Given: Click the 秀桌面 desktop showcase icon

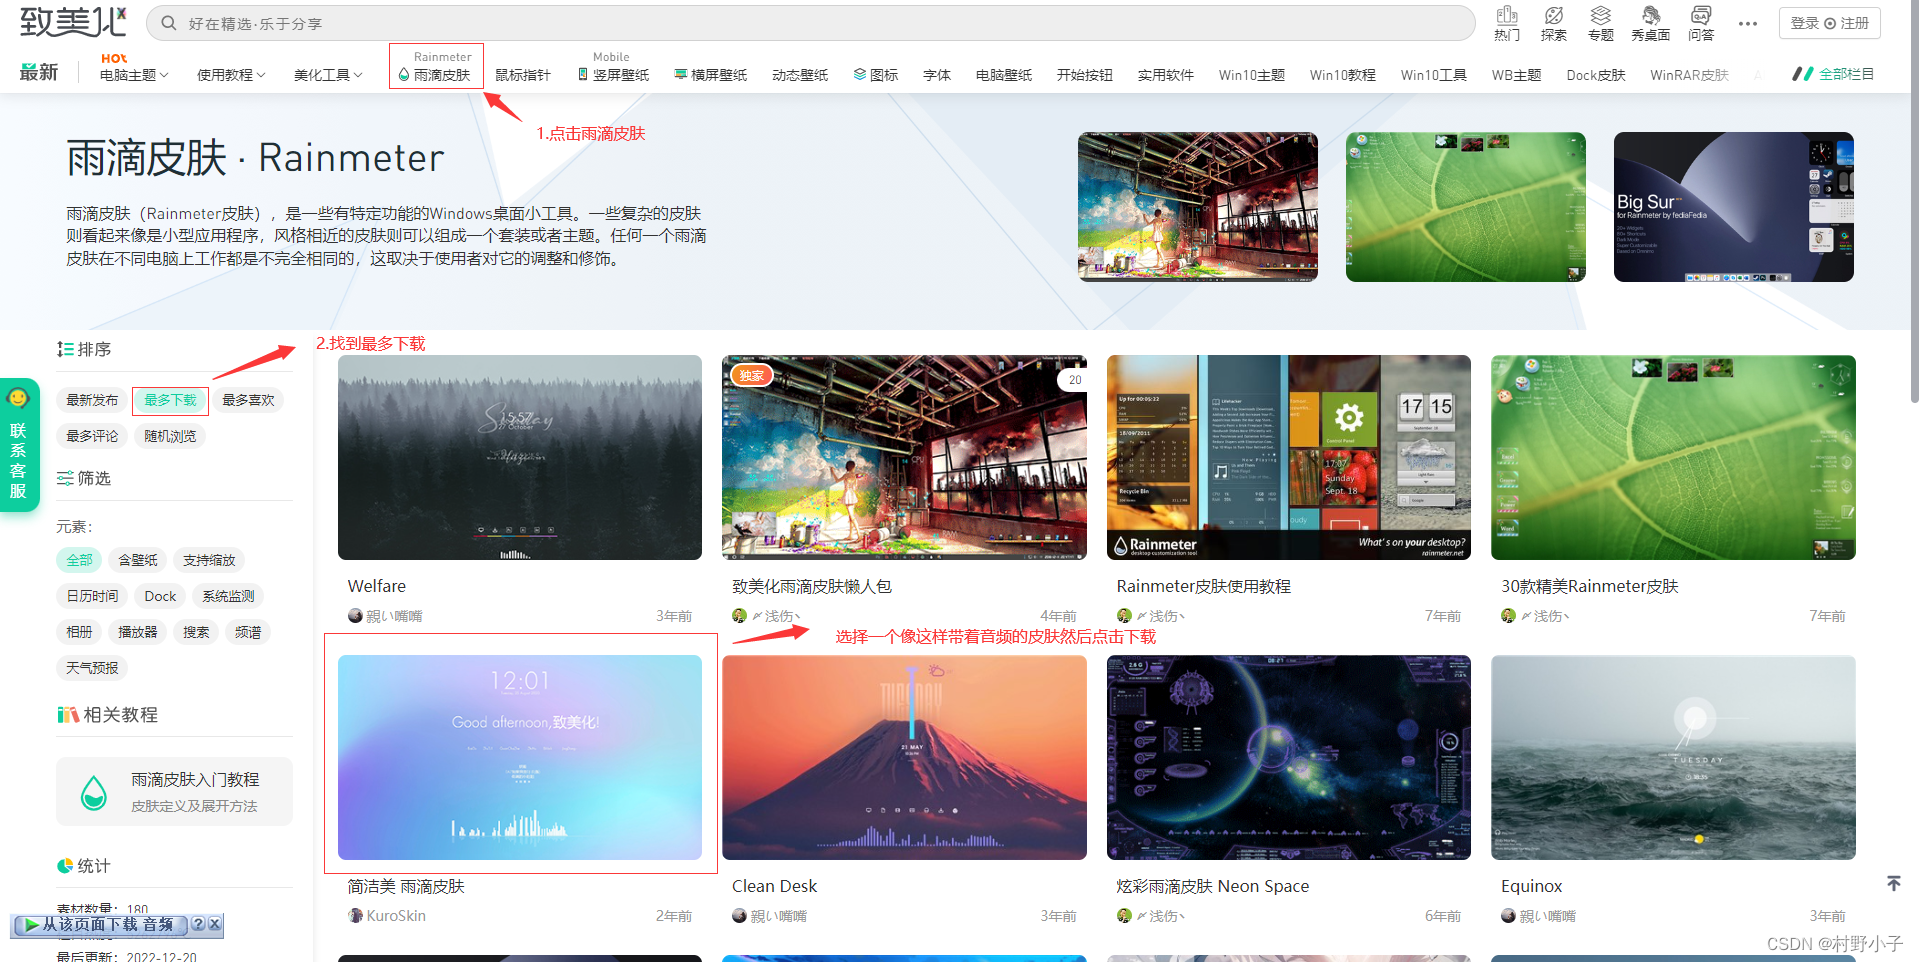Looking at the screenshot, I should (1650, 22).
